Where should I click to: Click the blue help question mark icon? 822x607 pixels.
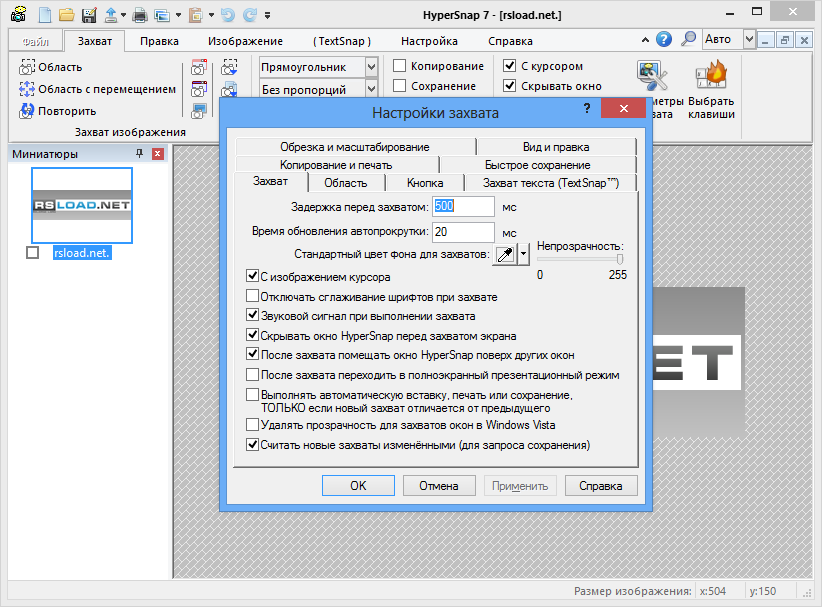click(x=664, y=39)
